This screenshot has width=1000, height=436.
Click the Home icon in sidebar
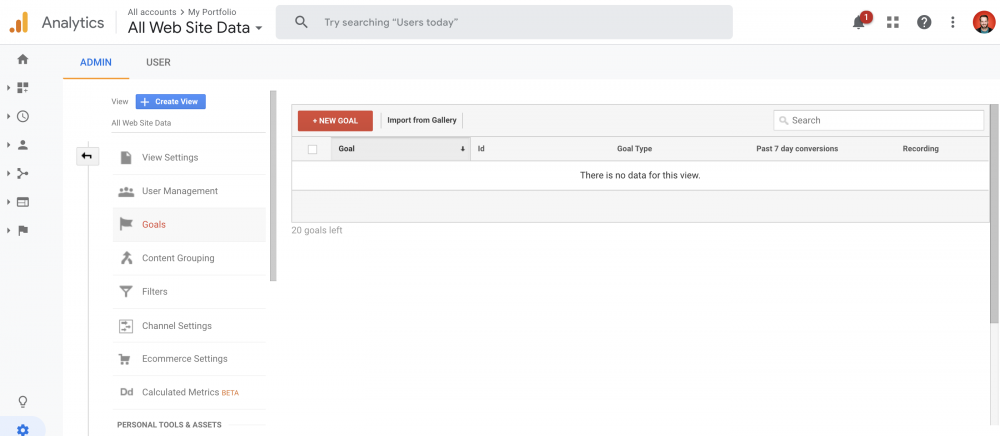(x=23, y=59)
